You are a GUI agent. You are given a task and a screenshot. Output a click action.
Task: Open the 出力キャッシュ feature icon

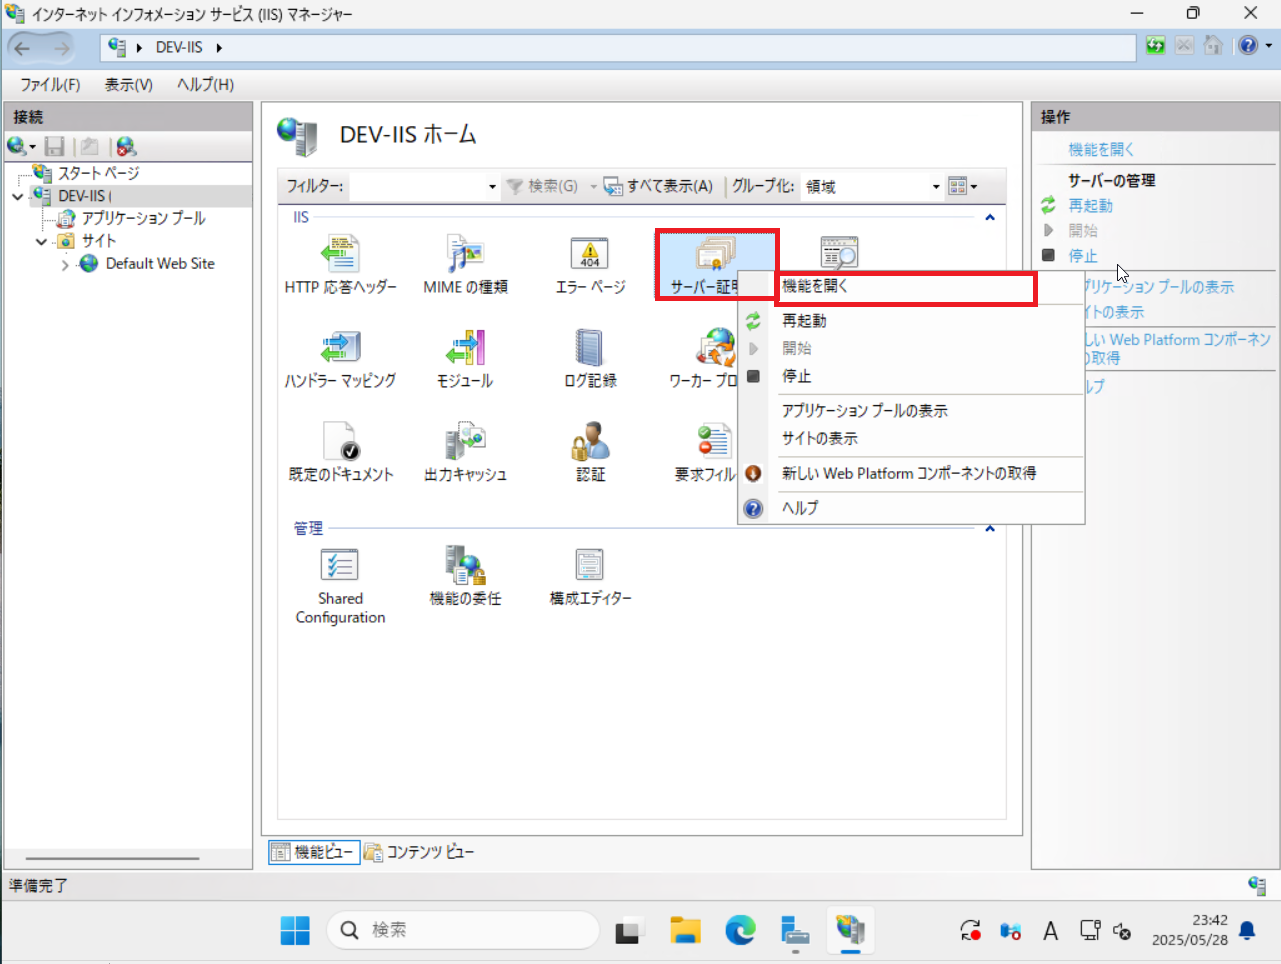point(465,452)
